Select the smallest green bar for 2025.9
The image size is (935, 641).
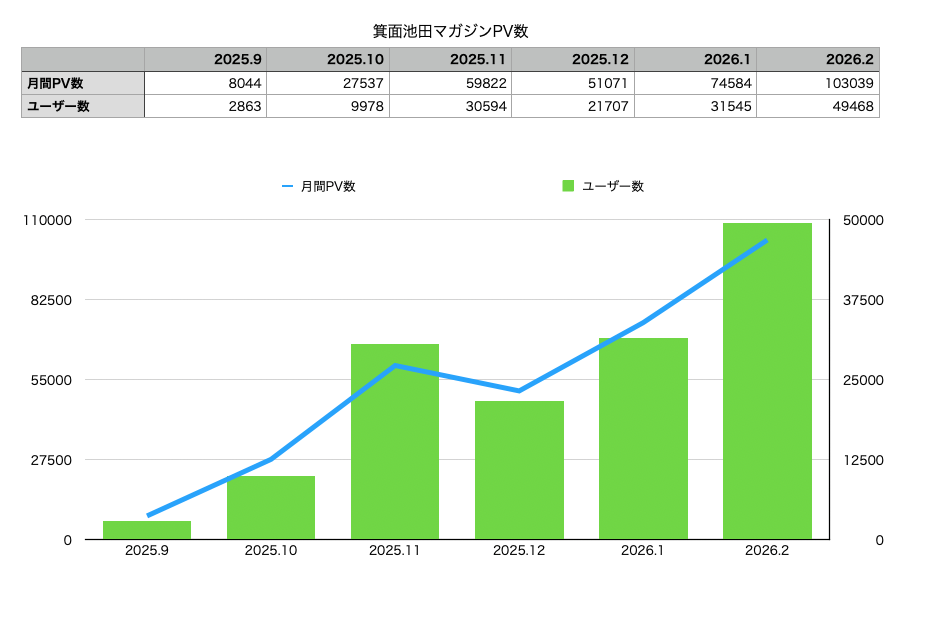point(147,530)
